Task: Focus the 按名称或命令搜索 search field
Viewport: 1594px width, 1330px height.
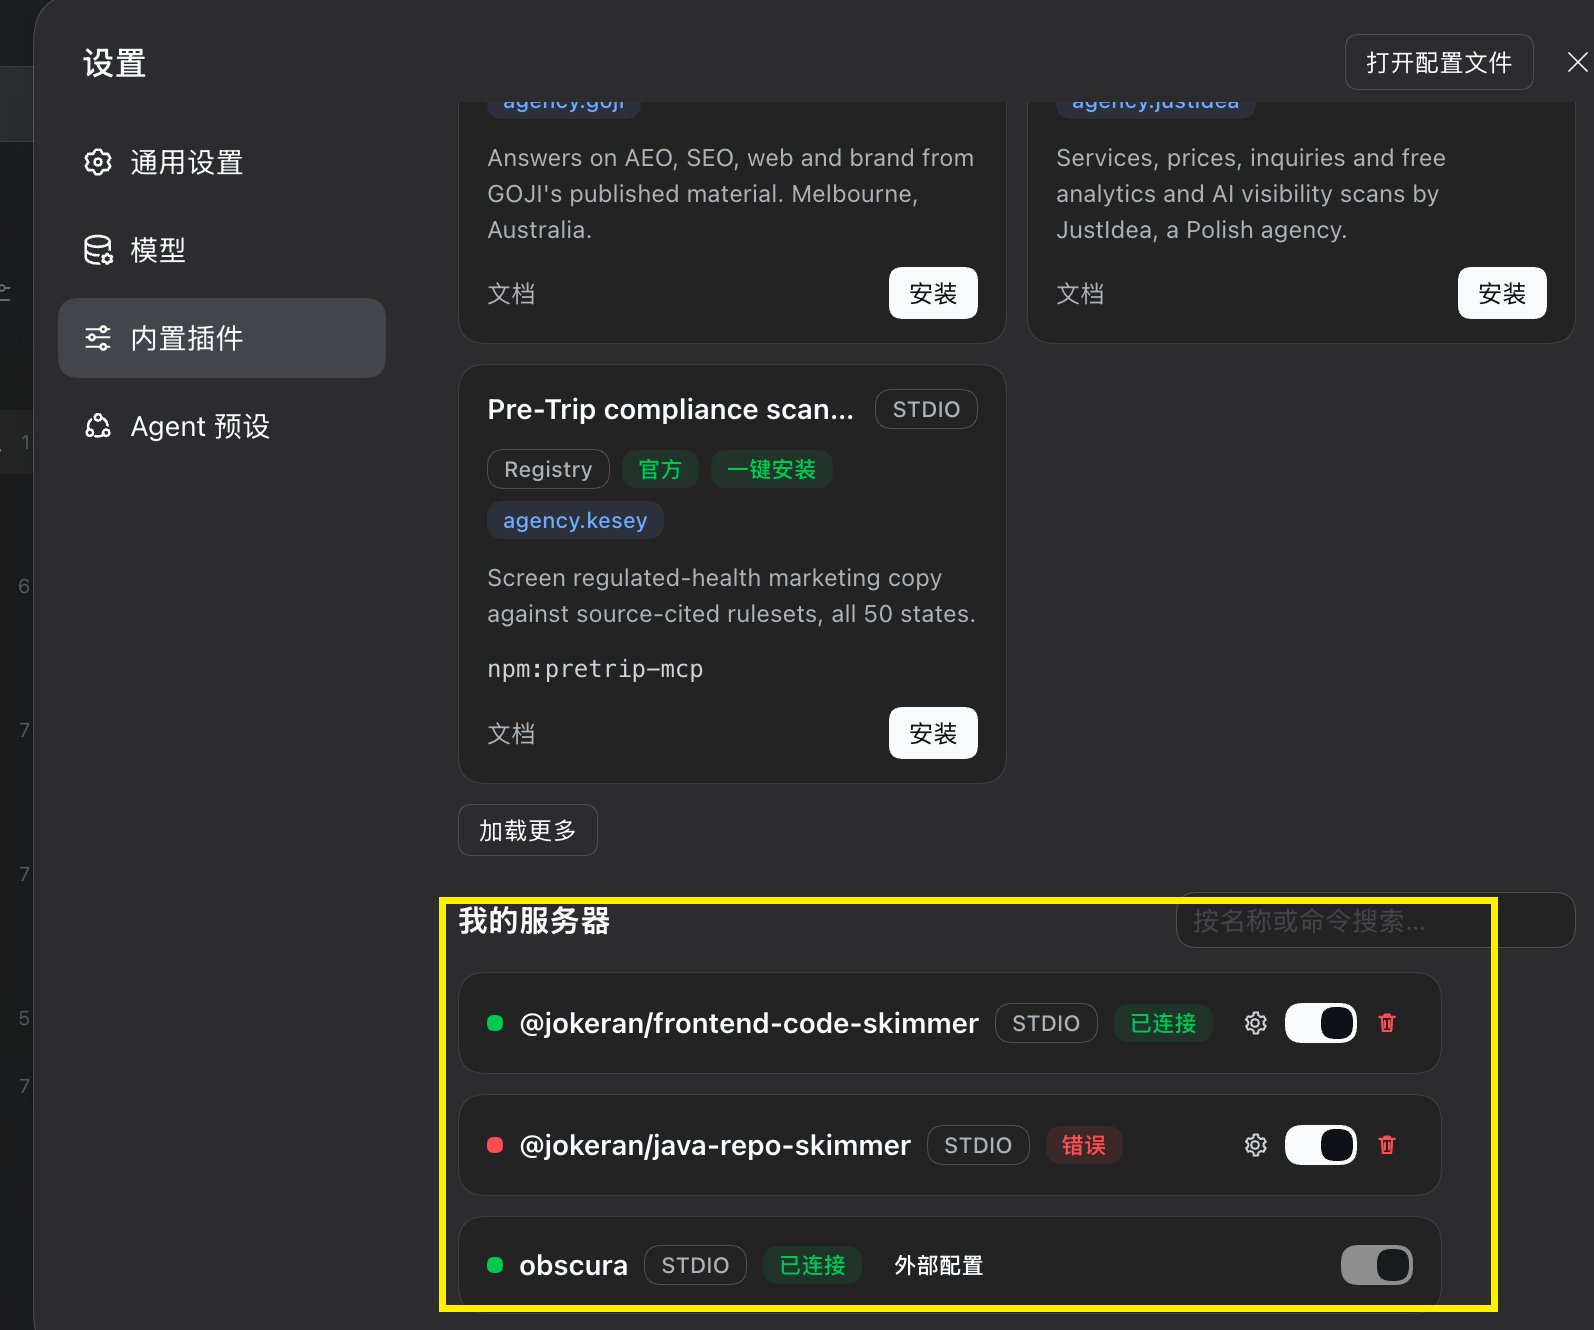Action: click(1375, 920)
